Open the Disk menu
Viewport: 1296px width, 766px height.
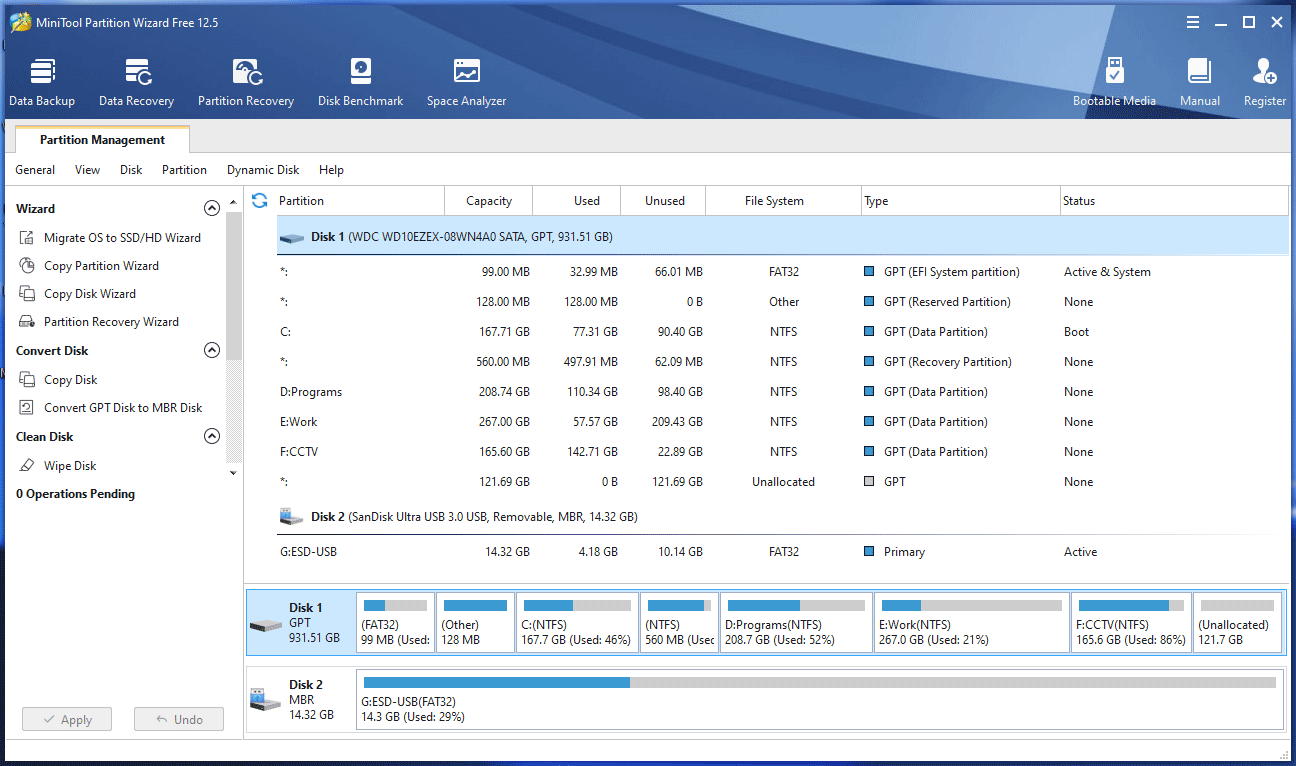131,170
